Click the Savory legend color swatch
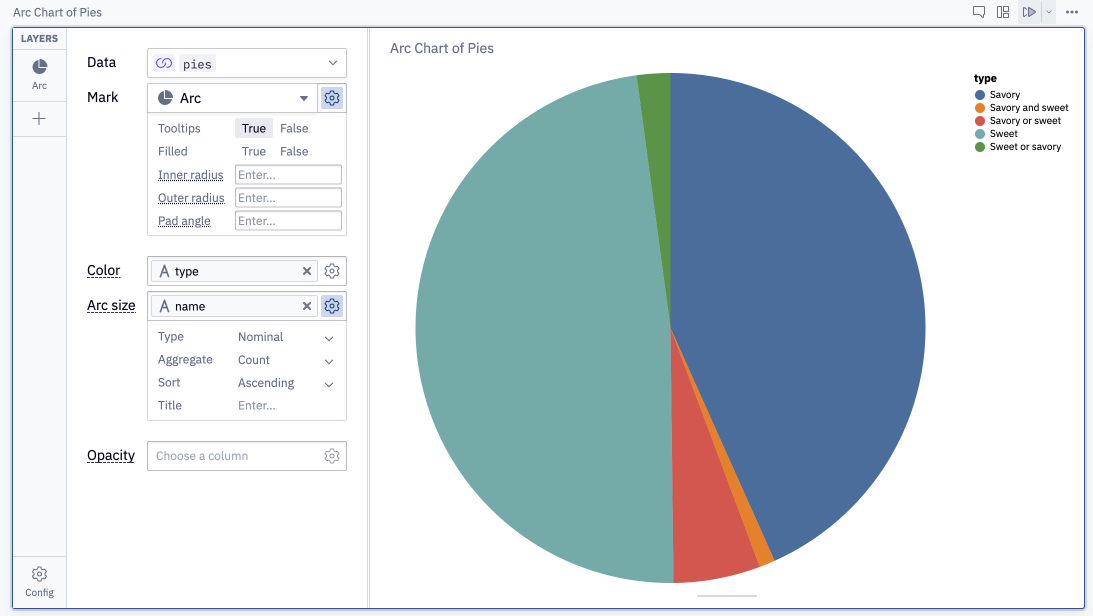This screenshot has width=1093, height=616. coord(980,95)
